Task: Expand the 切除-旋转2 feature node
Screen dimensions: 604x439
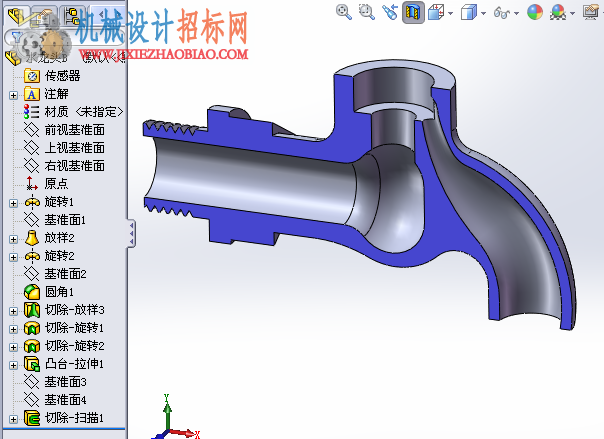Action: pyautogui.click(x=13, y=347)
